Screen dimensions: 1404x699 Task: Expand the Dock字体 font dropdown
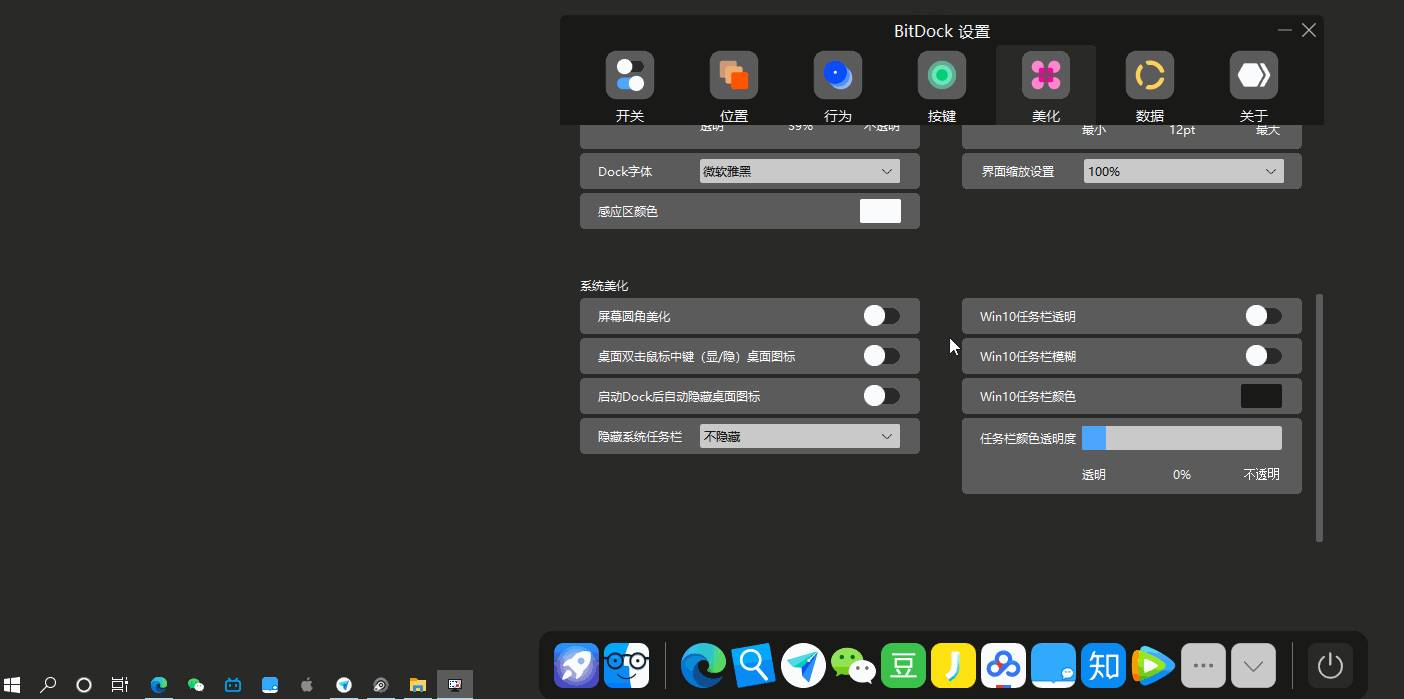(800, 171)
